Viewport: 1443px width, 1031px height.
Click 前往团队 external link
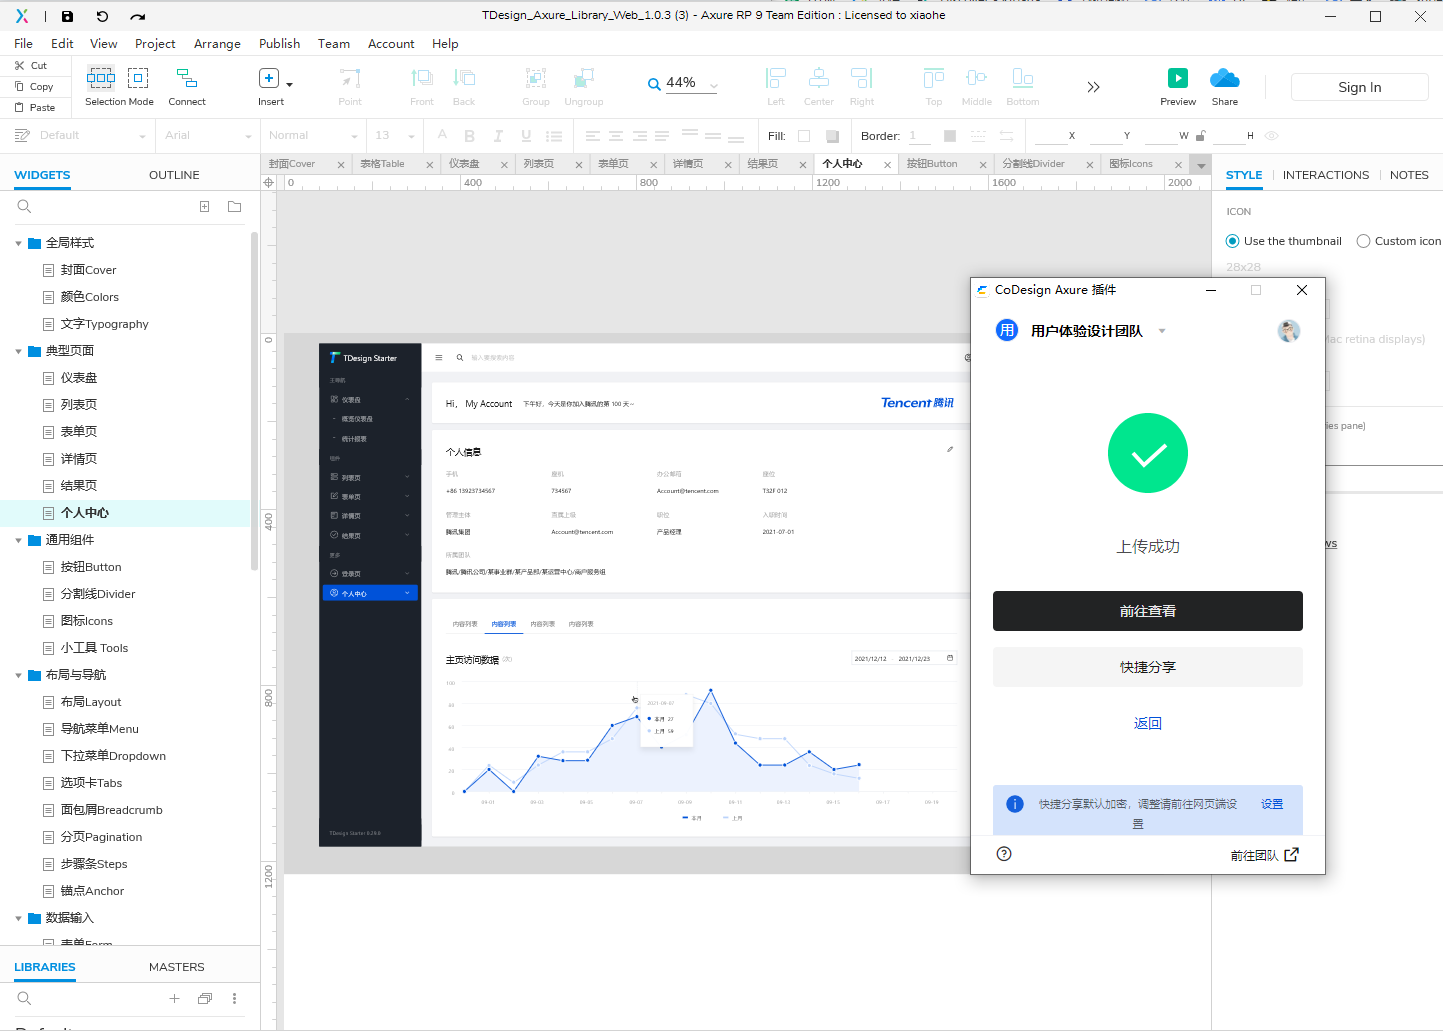1264,855
